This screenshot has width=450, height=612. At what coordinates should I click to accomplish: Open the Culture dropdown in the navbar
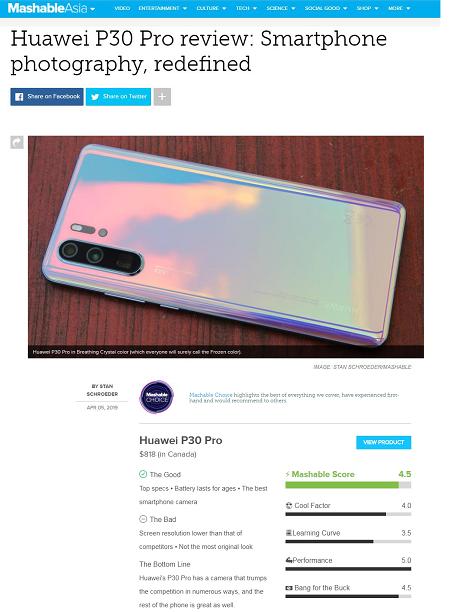click(x=211, y=8)
